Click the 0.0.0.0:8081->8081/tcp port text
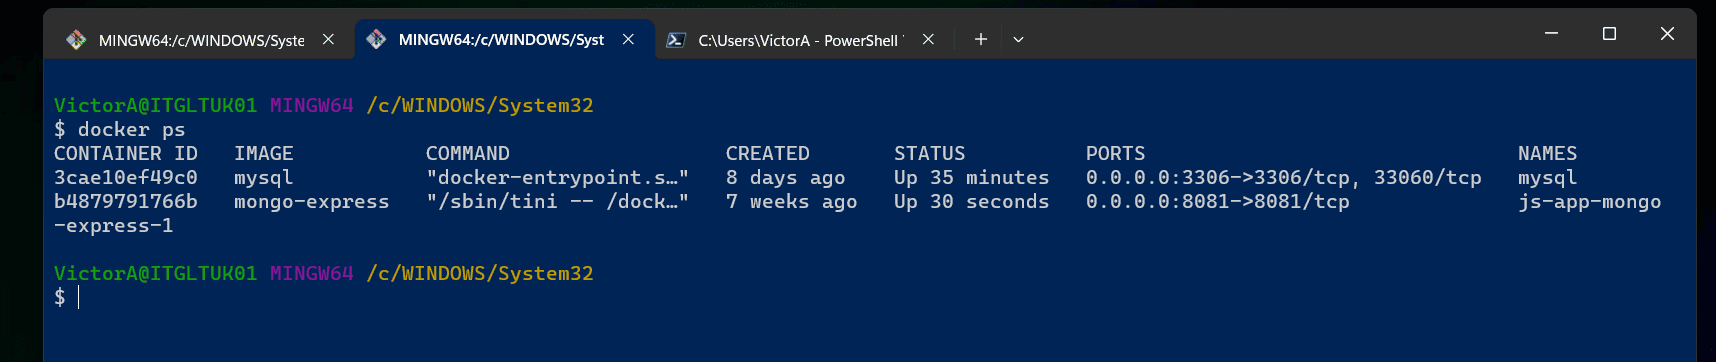Image resolution: width=1716 pixels, height=362 pixels. (x=1217, y=202)
